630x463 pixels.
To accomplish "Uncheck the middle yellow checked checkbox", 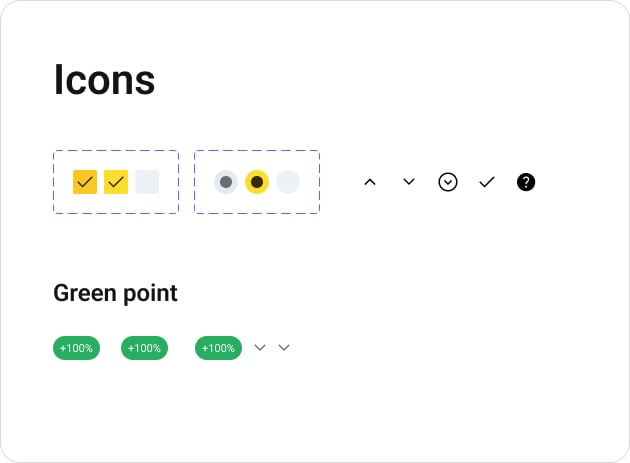I will [x=116, y=182].
